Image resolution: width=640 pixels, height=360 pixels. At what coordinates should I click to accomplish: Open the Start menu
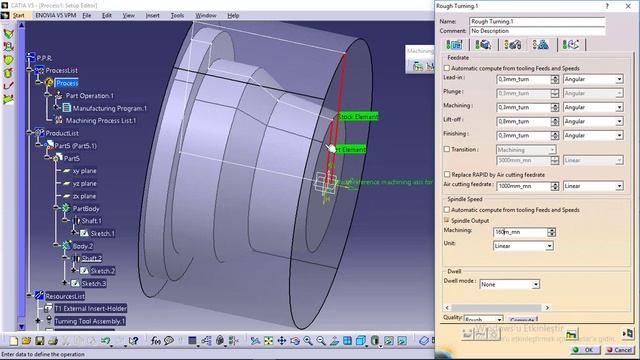point(18,16)
